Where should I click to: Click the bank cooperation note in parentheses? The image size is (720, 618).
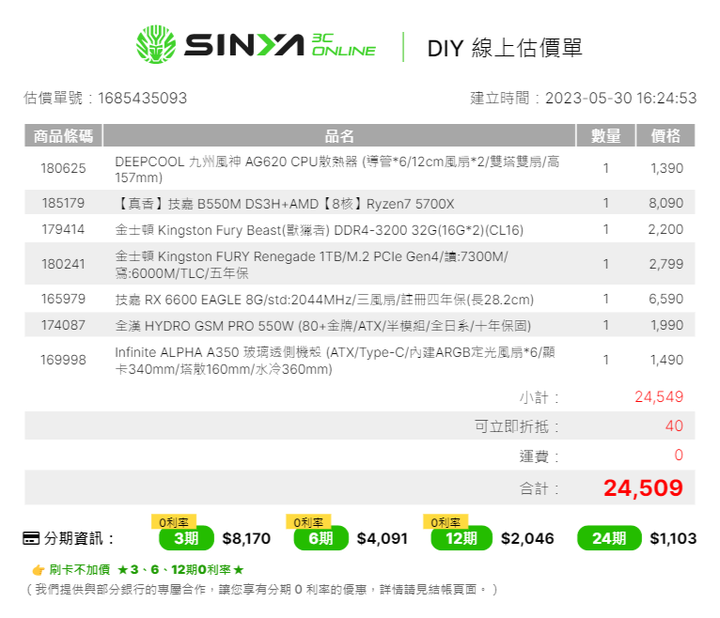261,589
